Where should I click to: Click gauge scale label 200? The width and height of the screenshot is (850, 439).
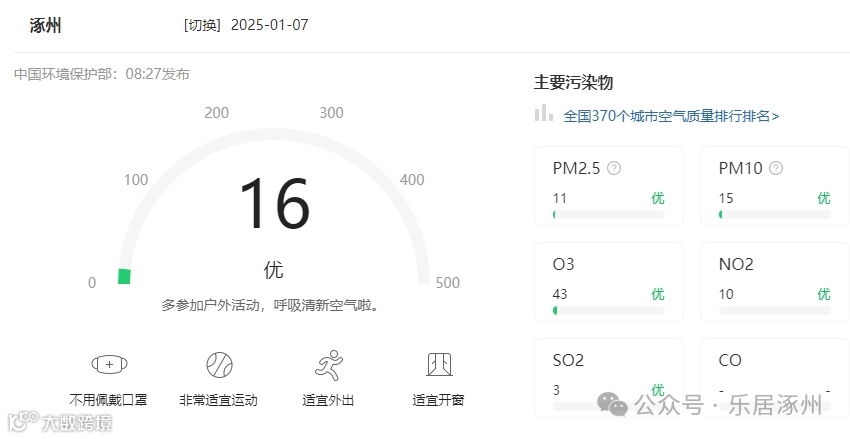[216, 113]
